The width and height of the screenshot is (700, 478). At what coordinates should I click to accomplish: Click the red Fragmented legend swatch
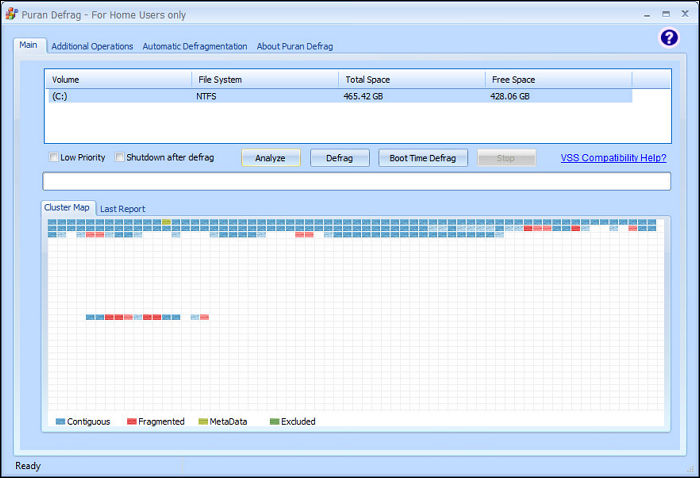point(131,421)
